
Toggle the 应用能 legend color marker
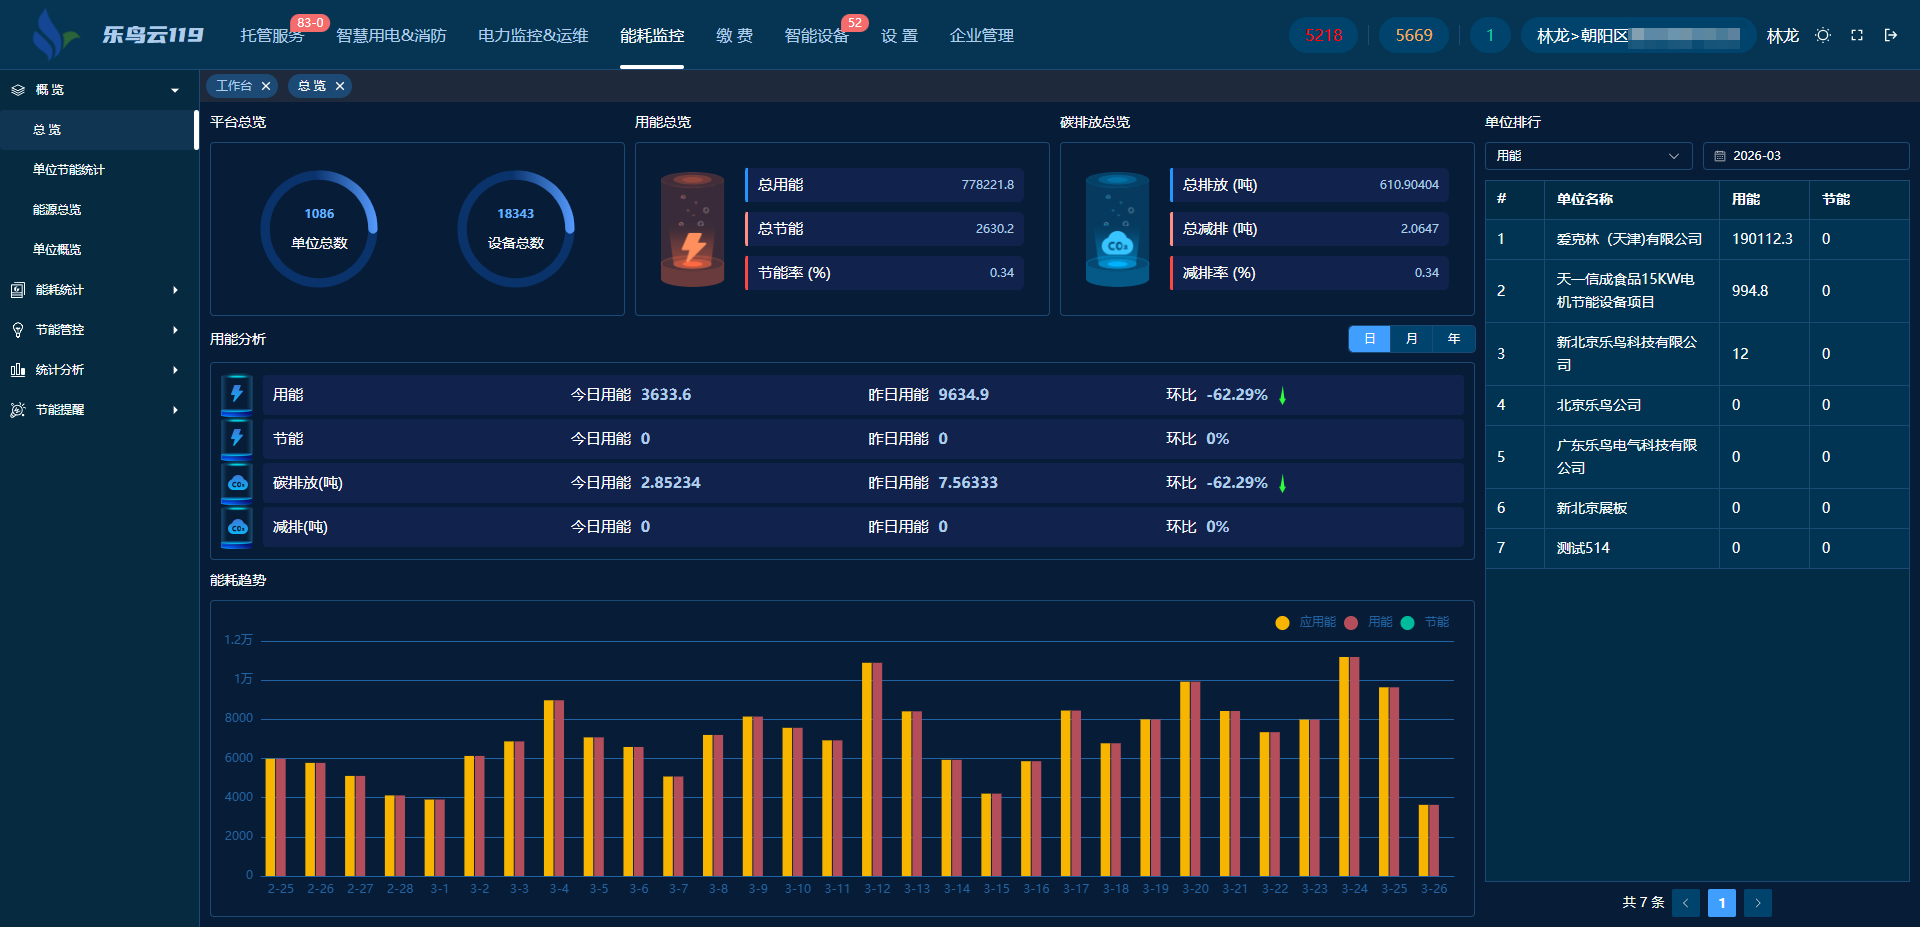coord(1282,623)
